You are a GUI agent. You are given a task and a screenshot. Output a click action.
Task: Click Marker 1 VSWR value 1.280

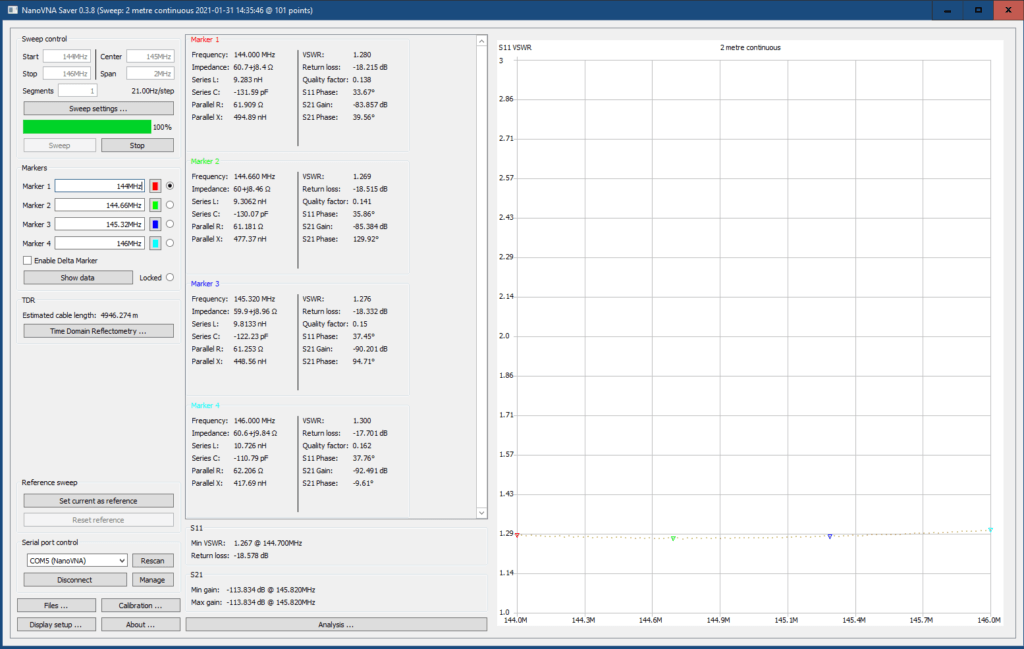point(362,55)
